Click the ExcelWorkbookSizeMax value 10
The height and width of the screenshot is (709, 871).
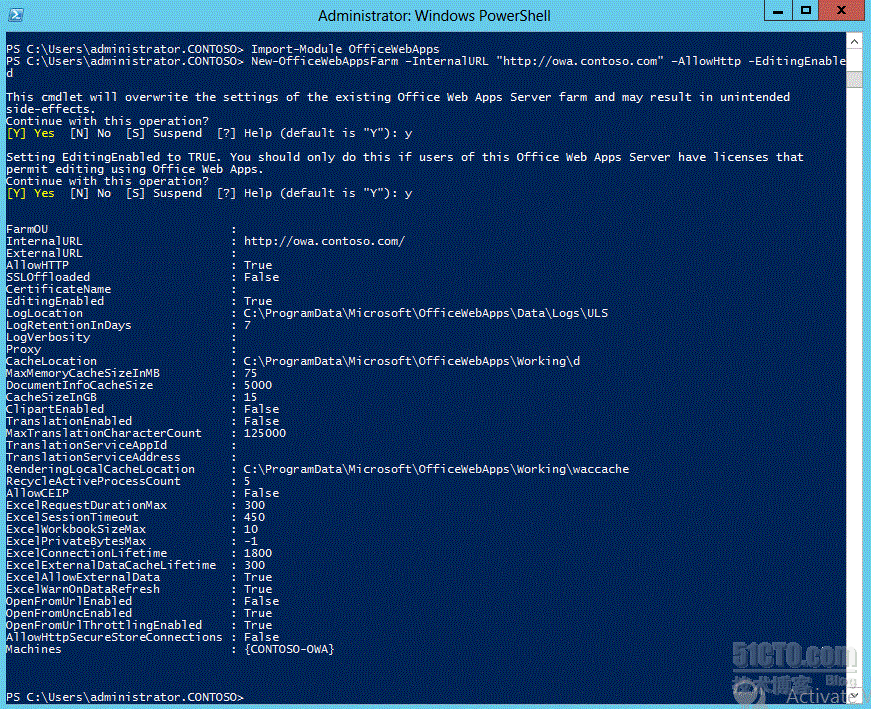tap(251, 530)
